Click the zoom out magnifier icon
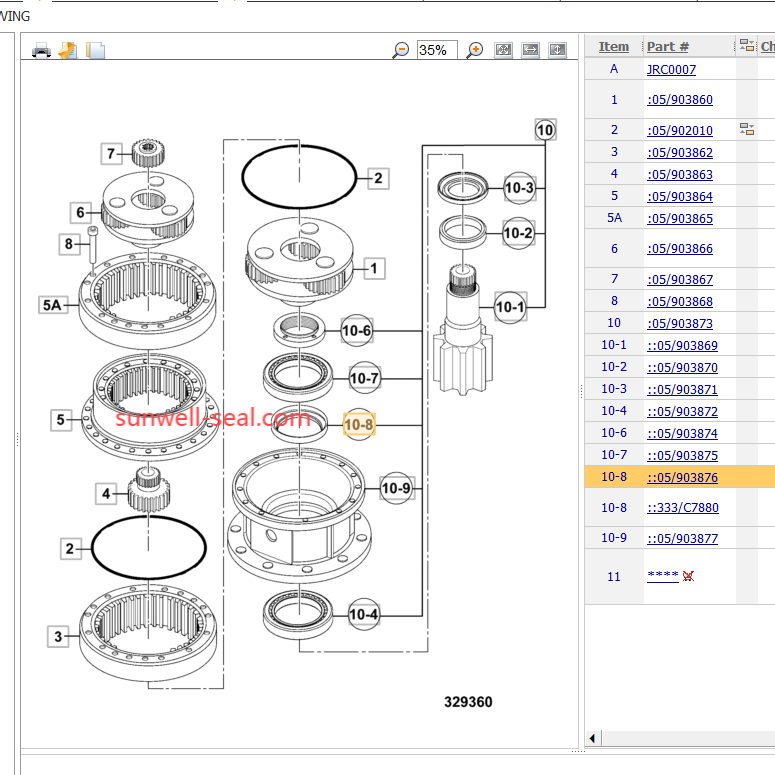This screenshot has height=775, width=775. point(401,50)
